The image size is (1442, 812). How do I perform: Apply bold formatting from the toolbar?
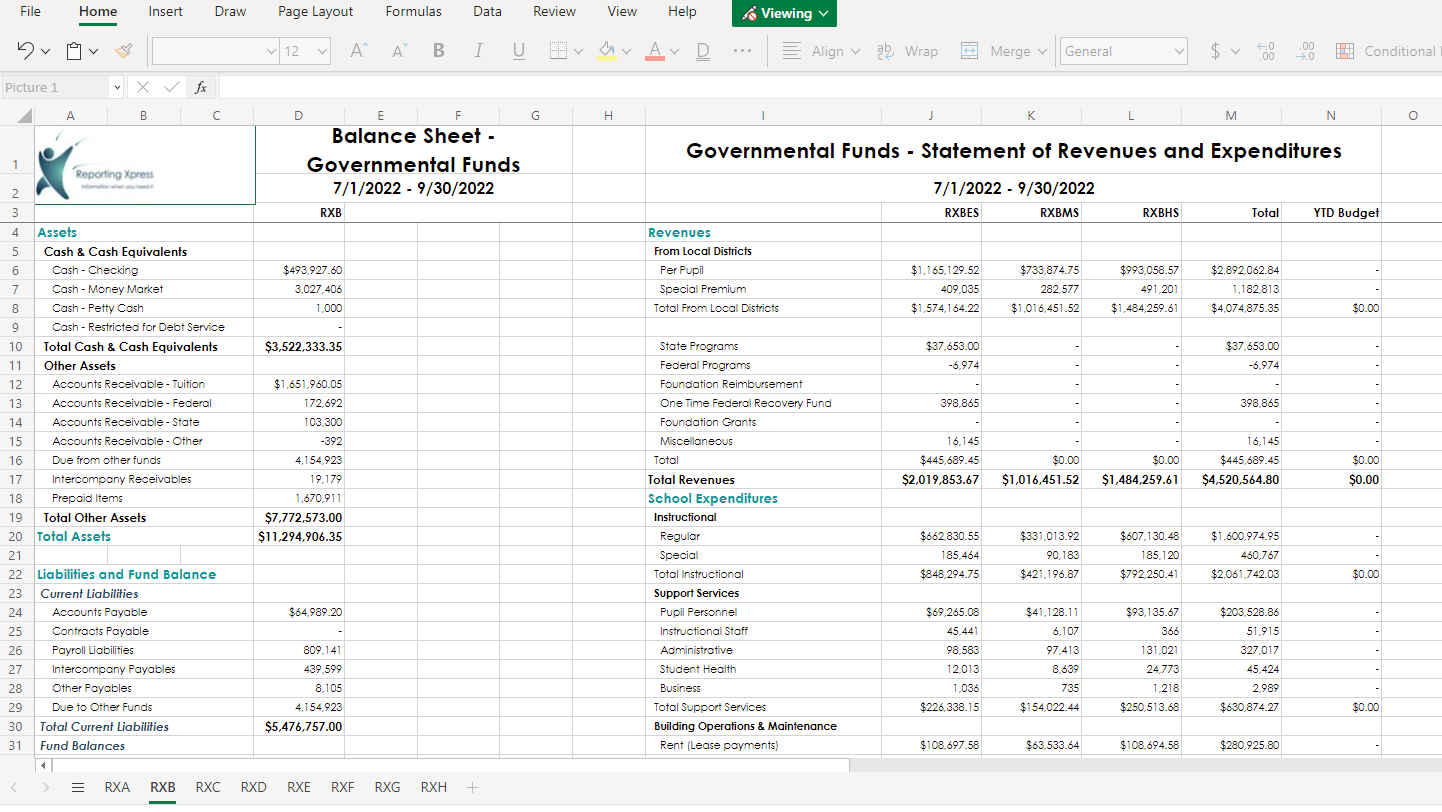[438, 50]
